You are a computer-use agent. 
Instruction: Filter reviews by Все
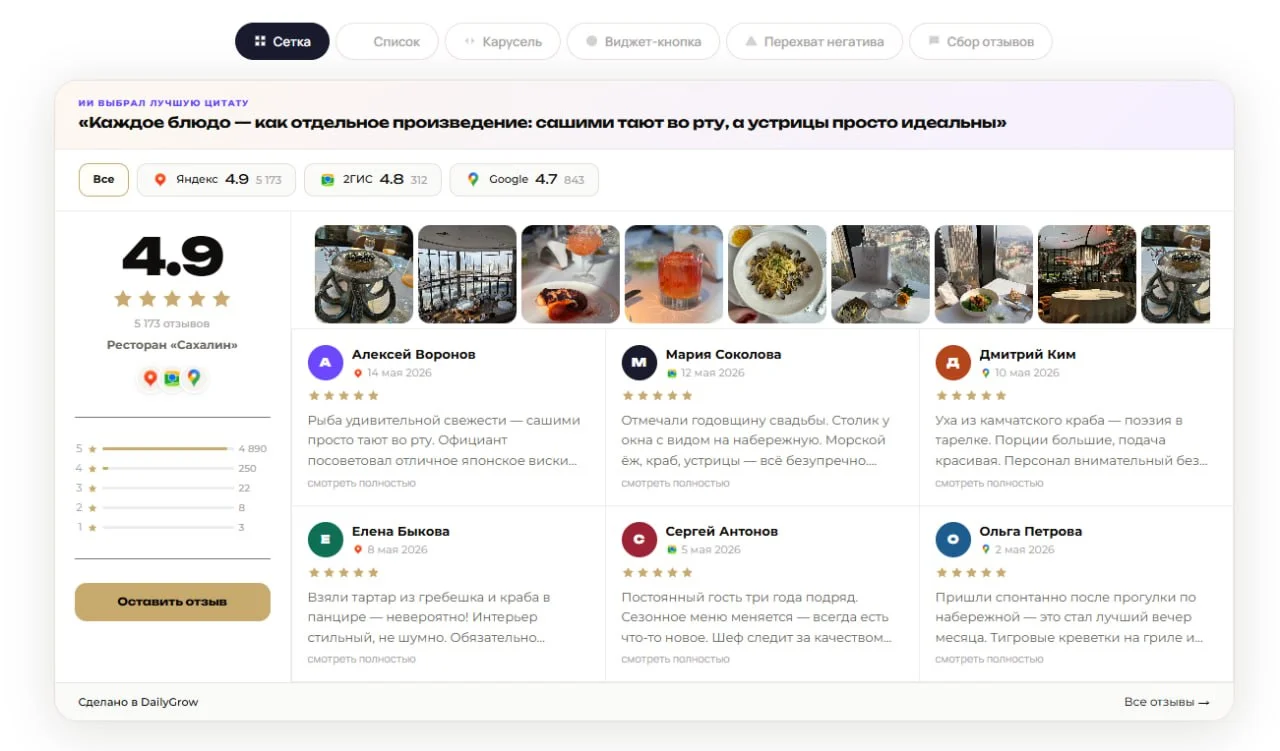104,179
